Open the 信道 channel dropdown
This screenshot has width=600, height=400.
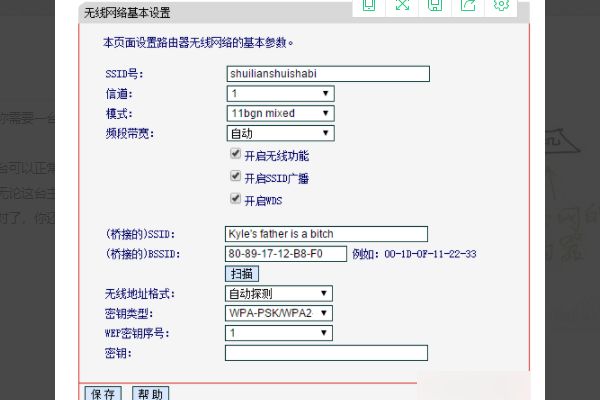280,93
